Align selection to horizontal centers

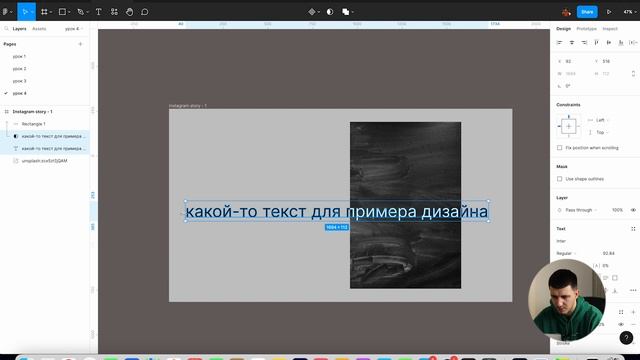click(x=572, y=42)
